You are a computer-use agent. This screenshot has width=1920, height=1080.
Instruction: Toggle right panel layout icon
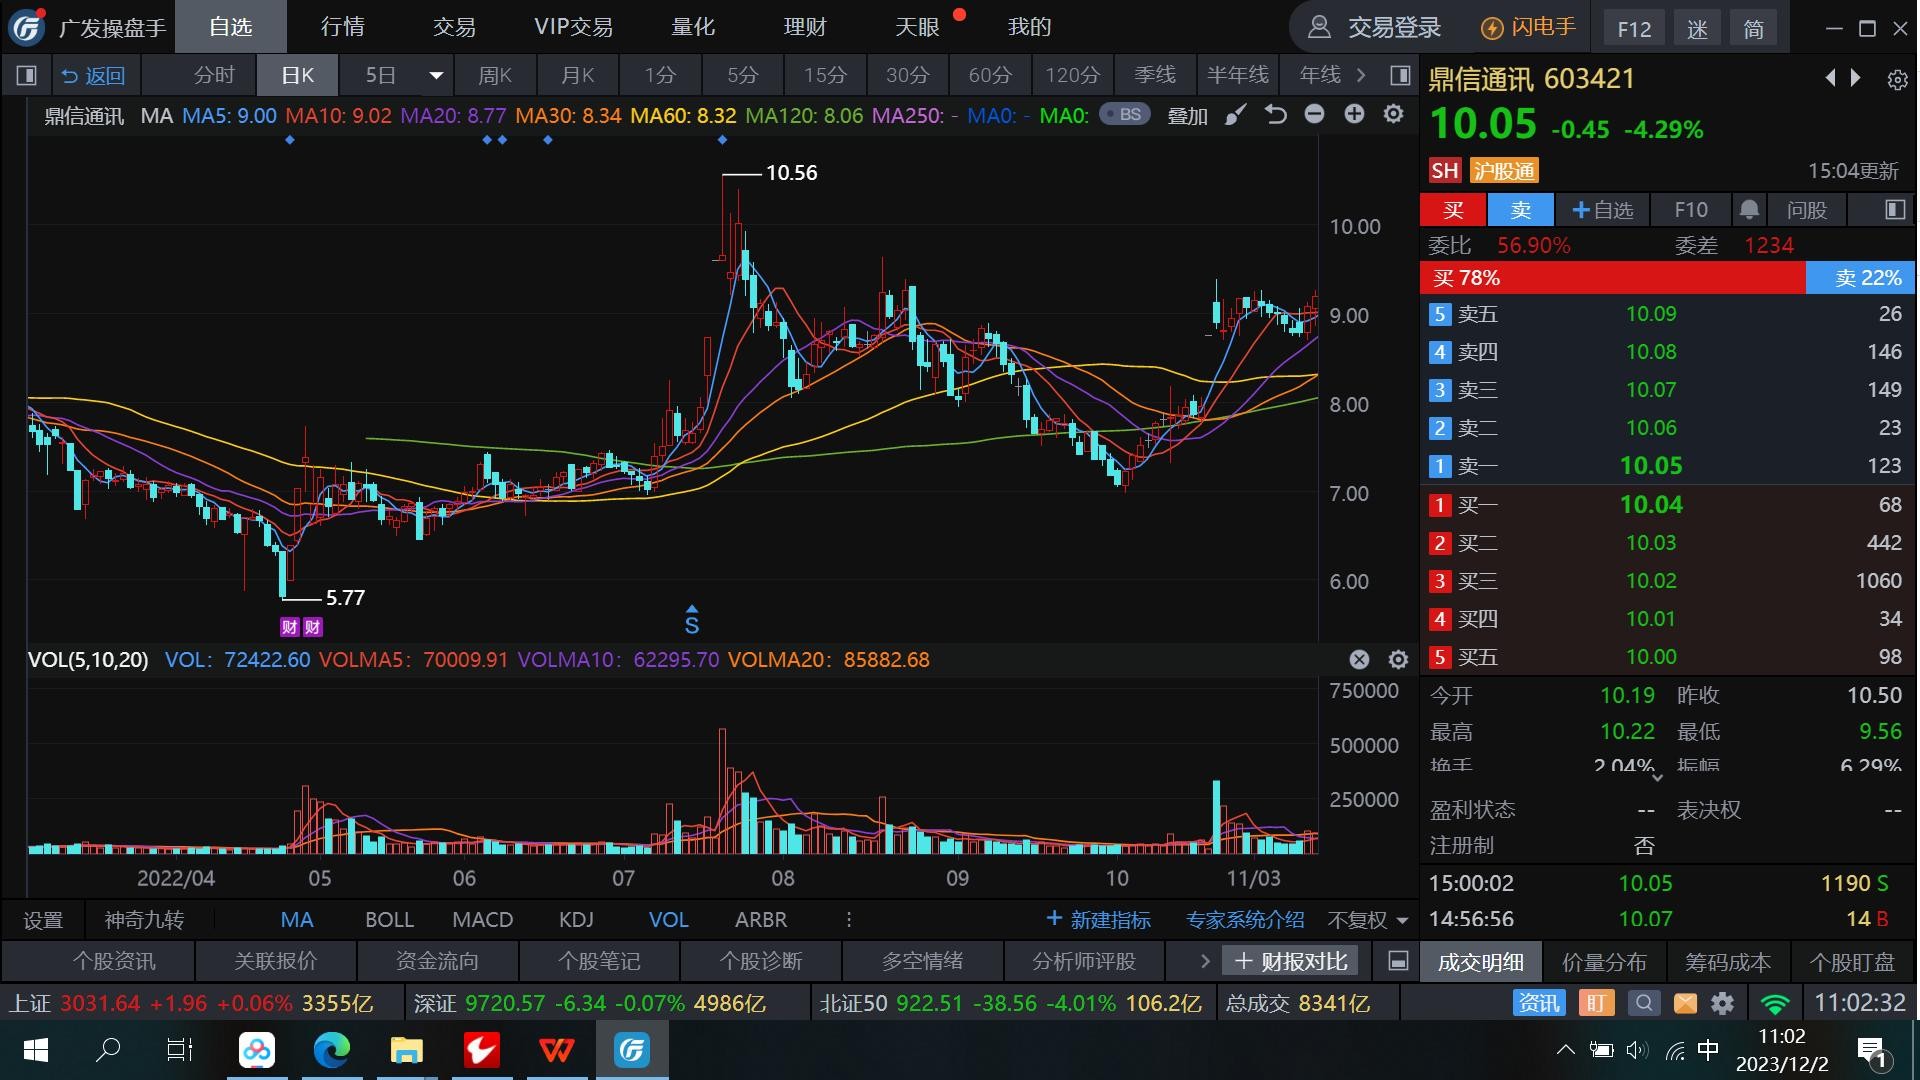coord(1400,75)
